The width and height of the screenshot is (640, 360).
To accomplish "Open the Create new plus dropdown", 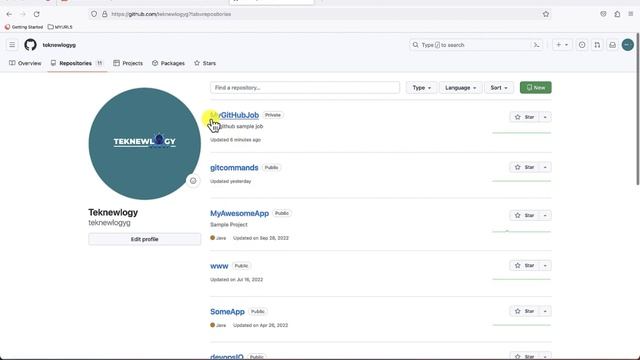I will 562,45.
